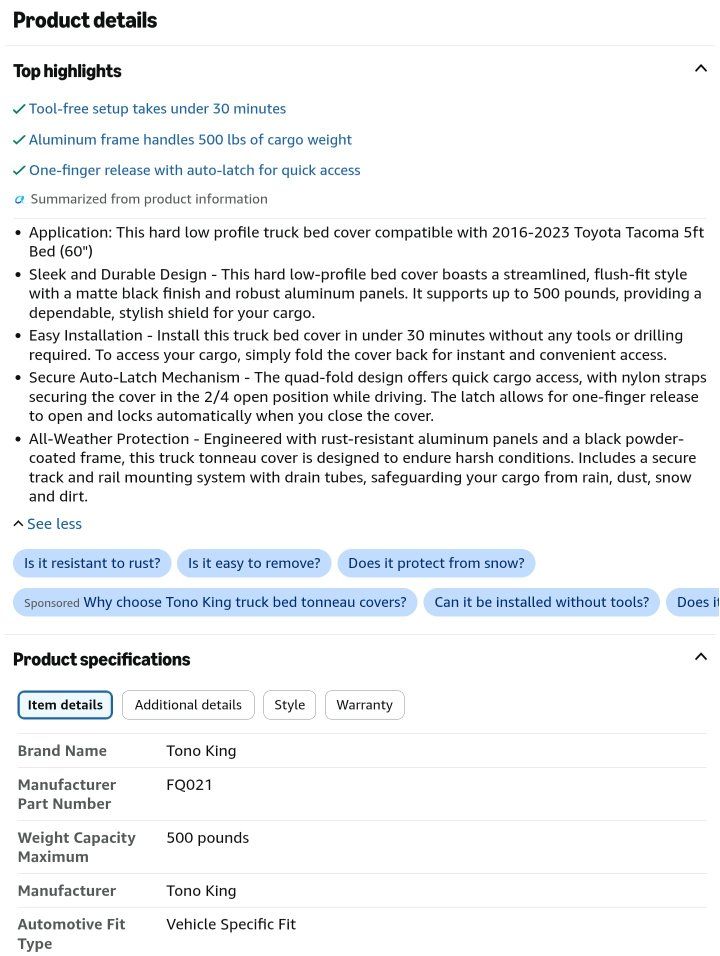This screenshot has height=956, width=720.
Task: Switch to the Style tab
Action: coord(290,705)
